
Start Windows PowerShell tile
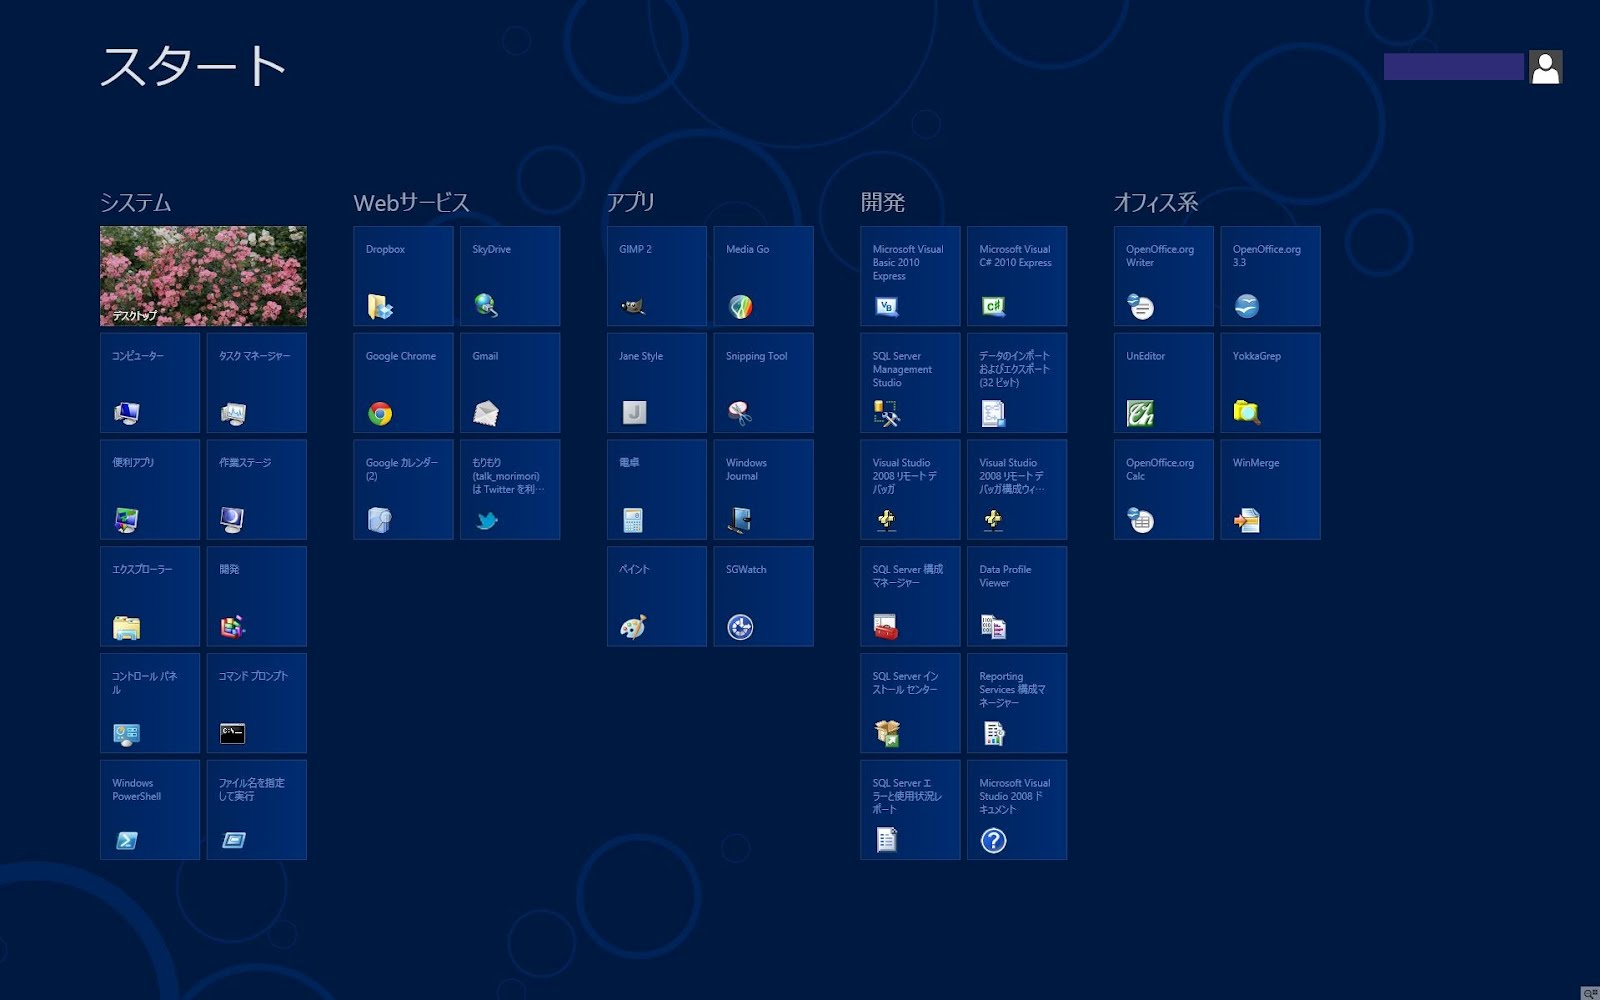(x=150, y=810)
